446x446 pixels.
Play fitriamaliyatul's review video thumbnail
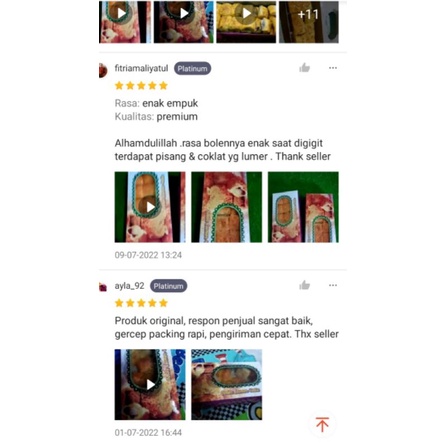150,207
